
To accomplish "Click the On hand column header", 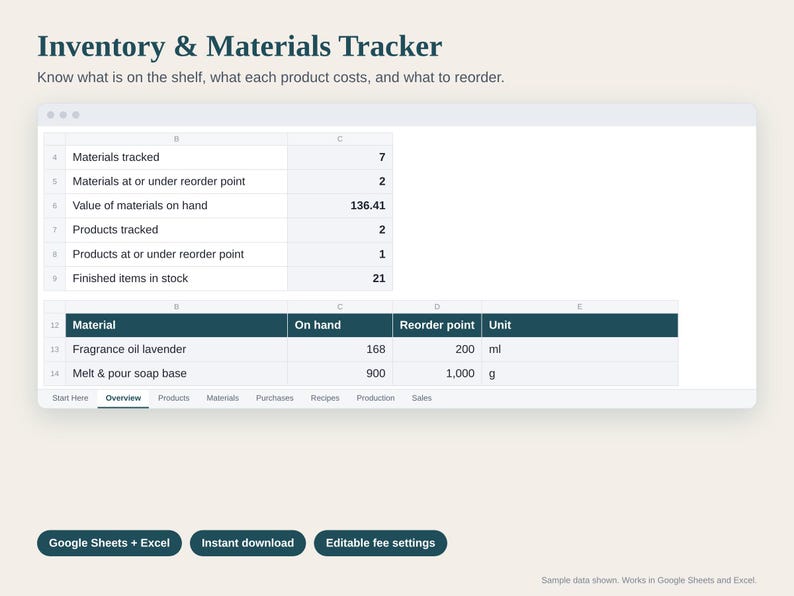I will pyautogui.click(x=340, y=325).
